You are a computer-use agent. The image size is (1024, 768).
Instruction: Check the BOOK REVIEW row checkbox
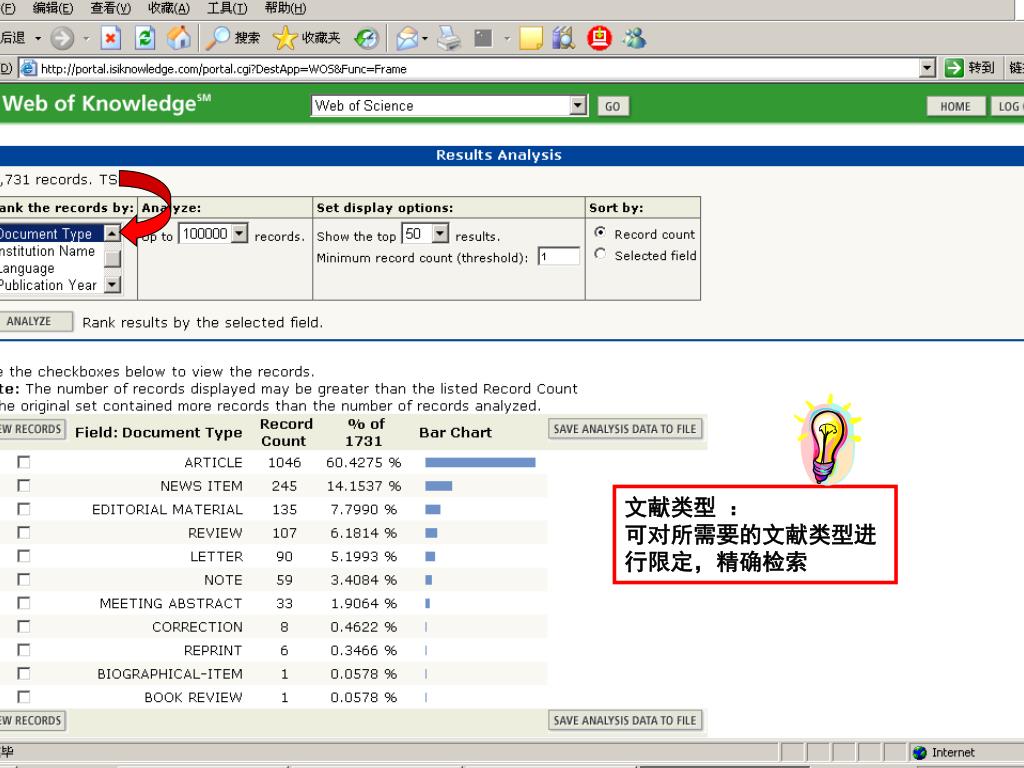pyautogui.click(x=24, y=697)
